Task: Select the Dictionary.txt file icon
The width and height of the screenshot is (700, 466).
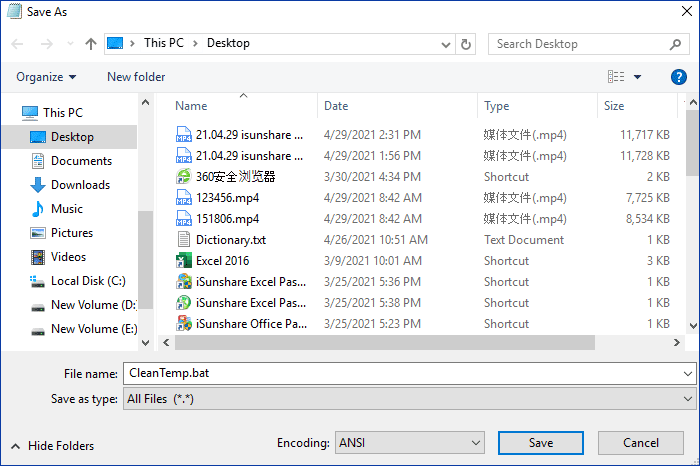Action: pyautogui.click(x=183, y=240)
